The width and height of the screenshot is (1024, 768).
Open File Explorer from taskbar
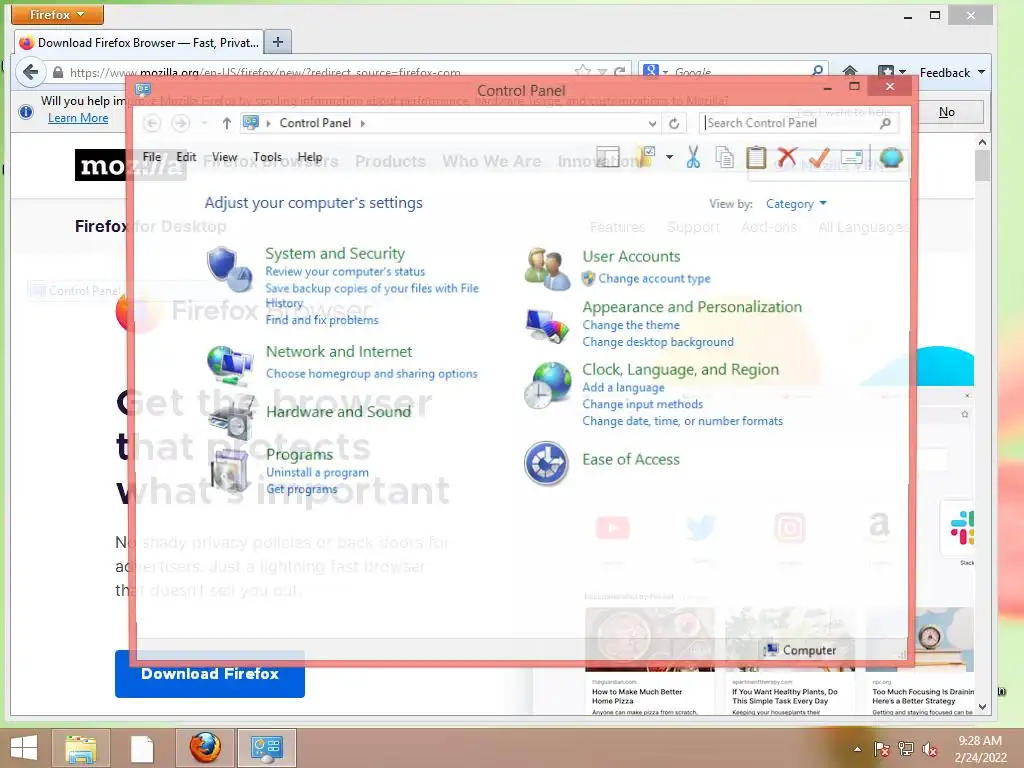[x=81, y=747]
